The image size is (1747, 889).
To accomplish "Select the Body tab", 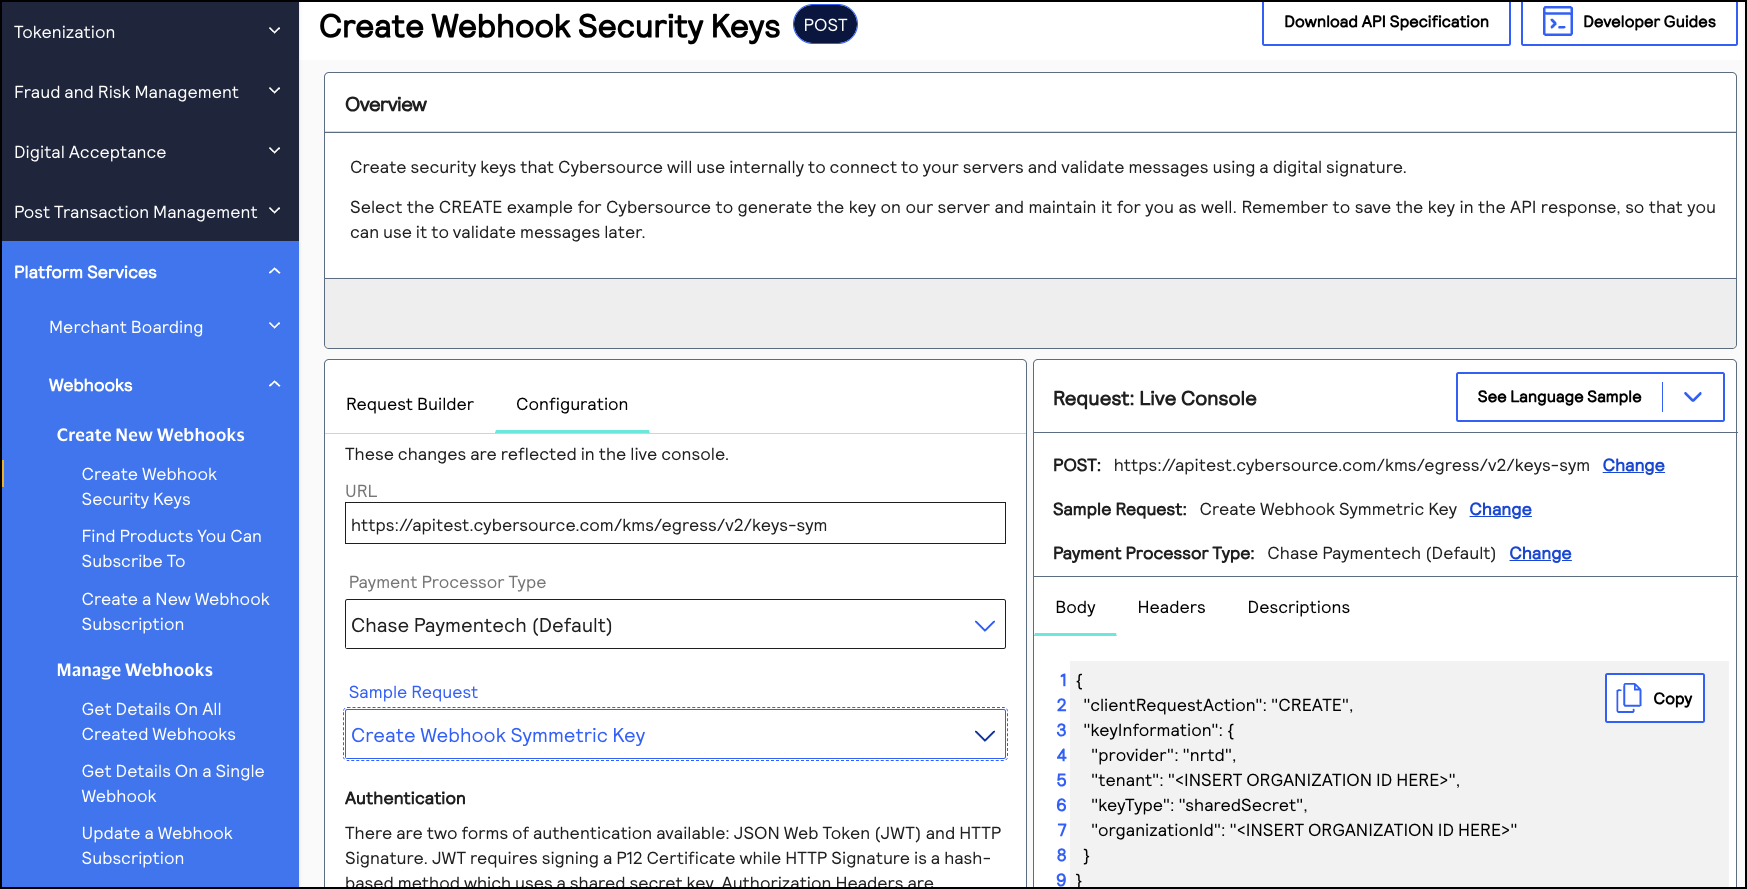I will [x=1075, y=607].
